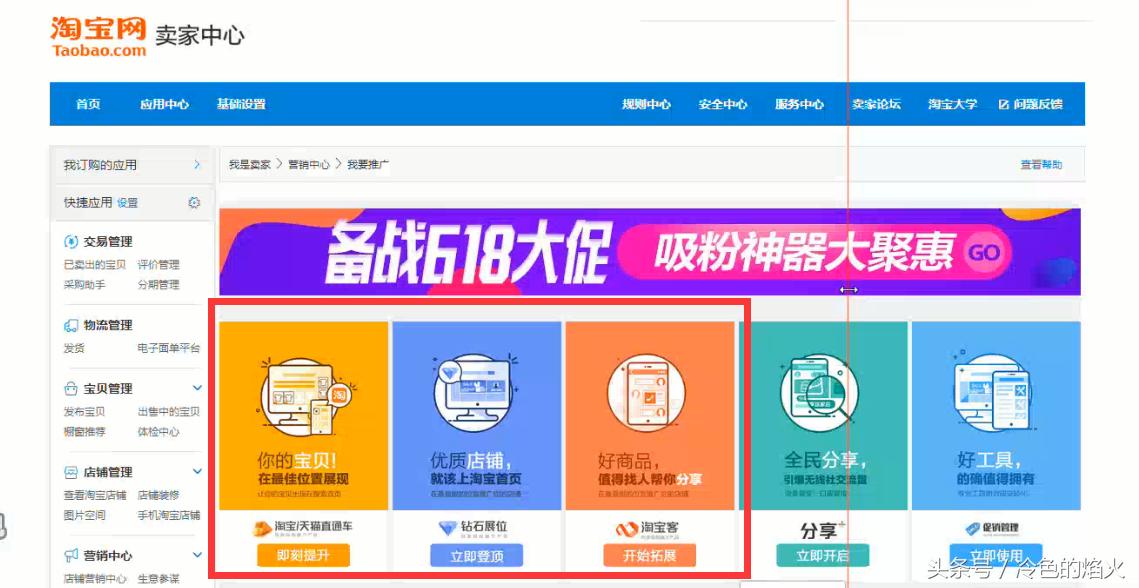Open the 采购助手 link
This screenshot has width=1139, height=588.
point(84,285)
